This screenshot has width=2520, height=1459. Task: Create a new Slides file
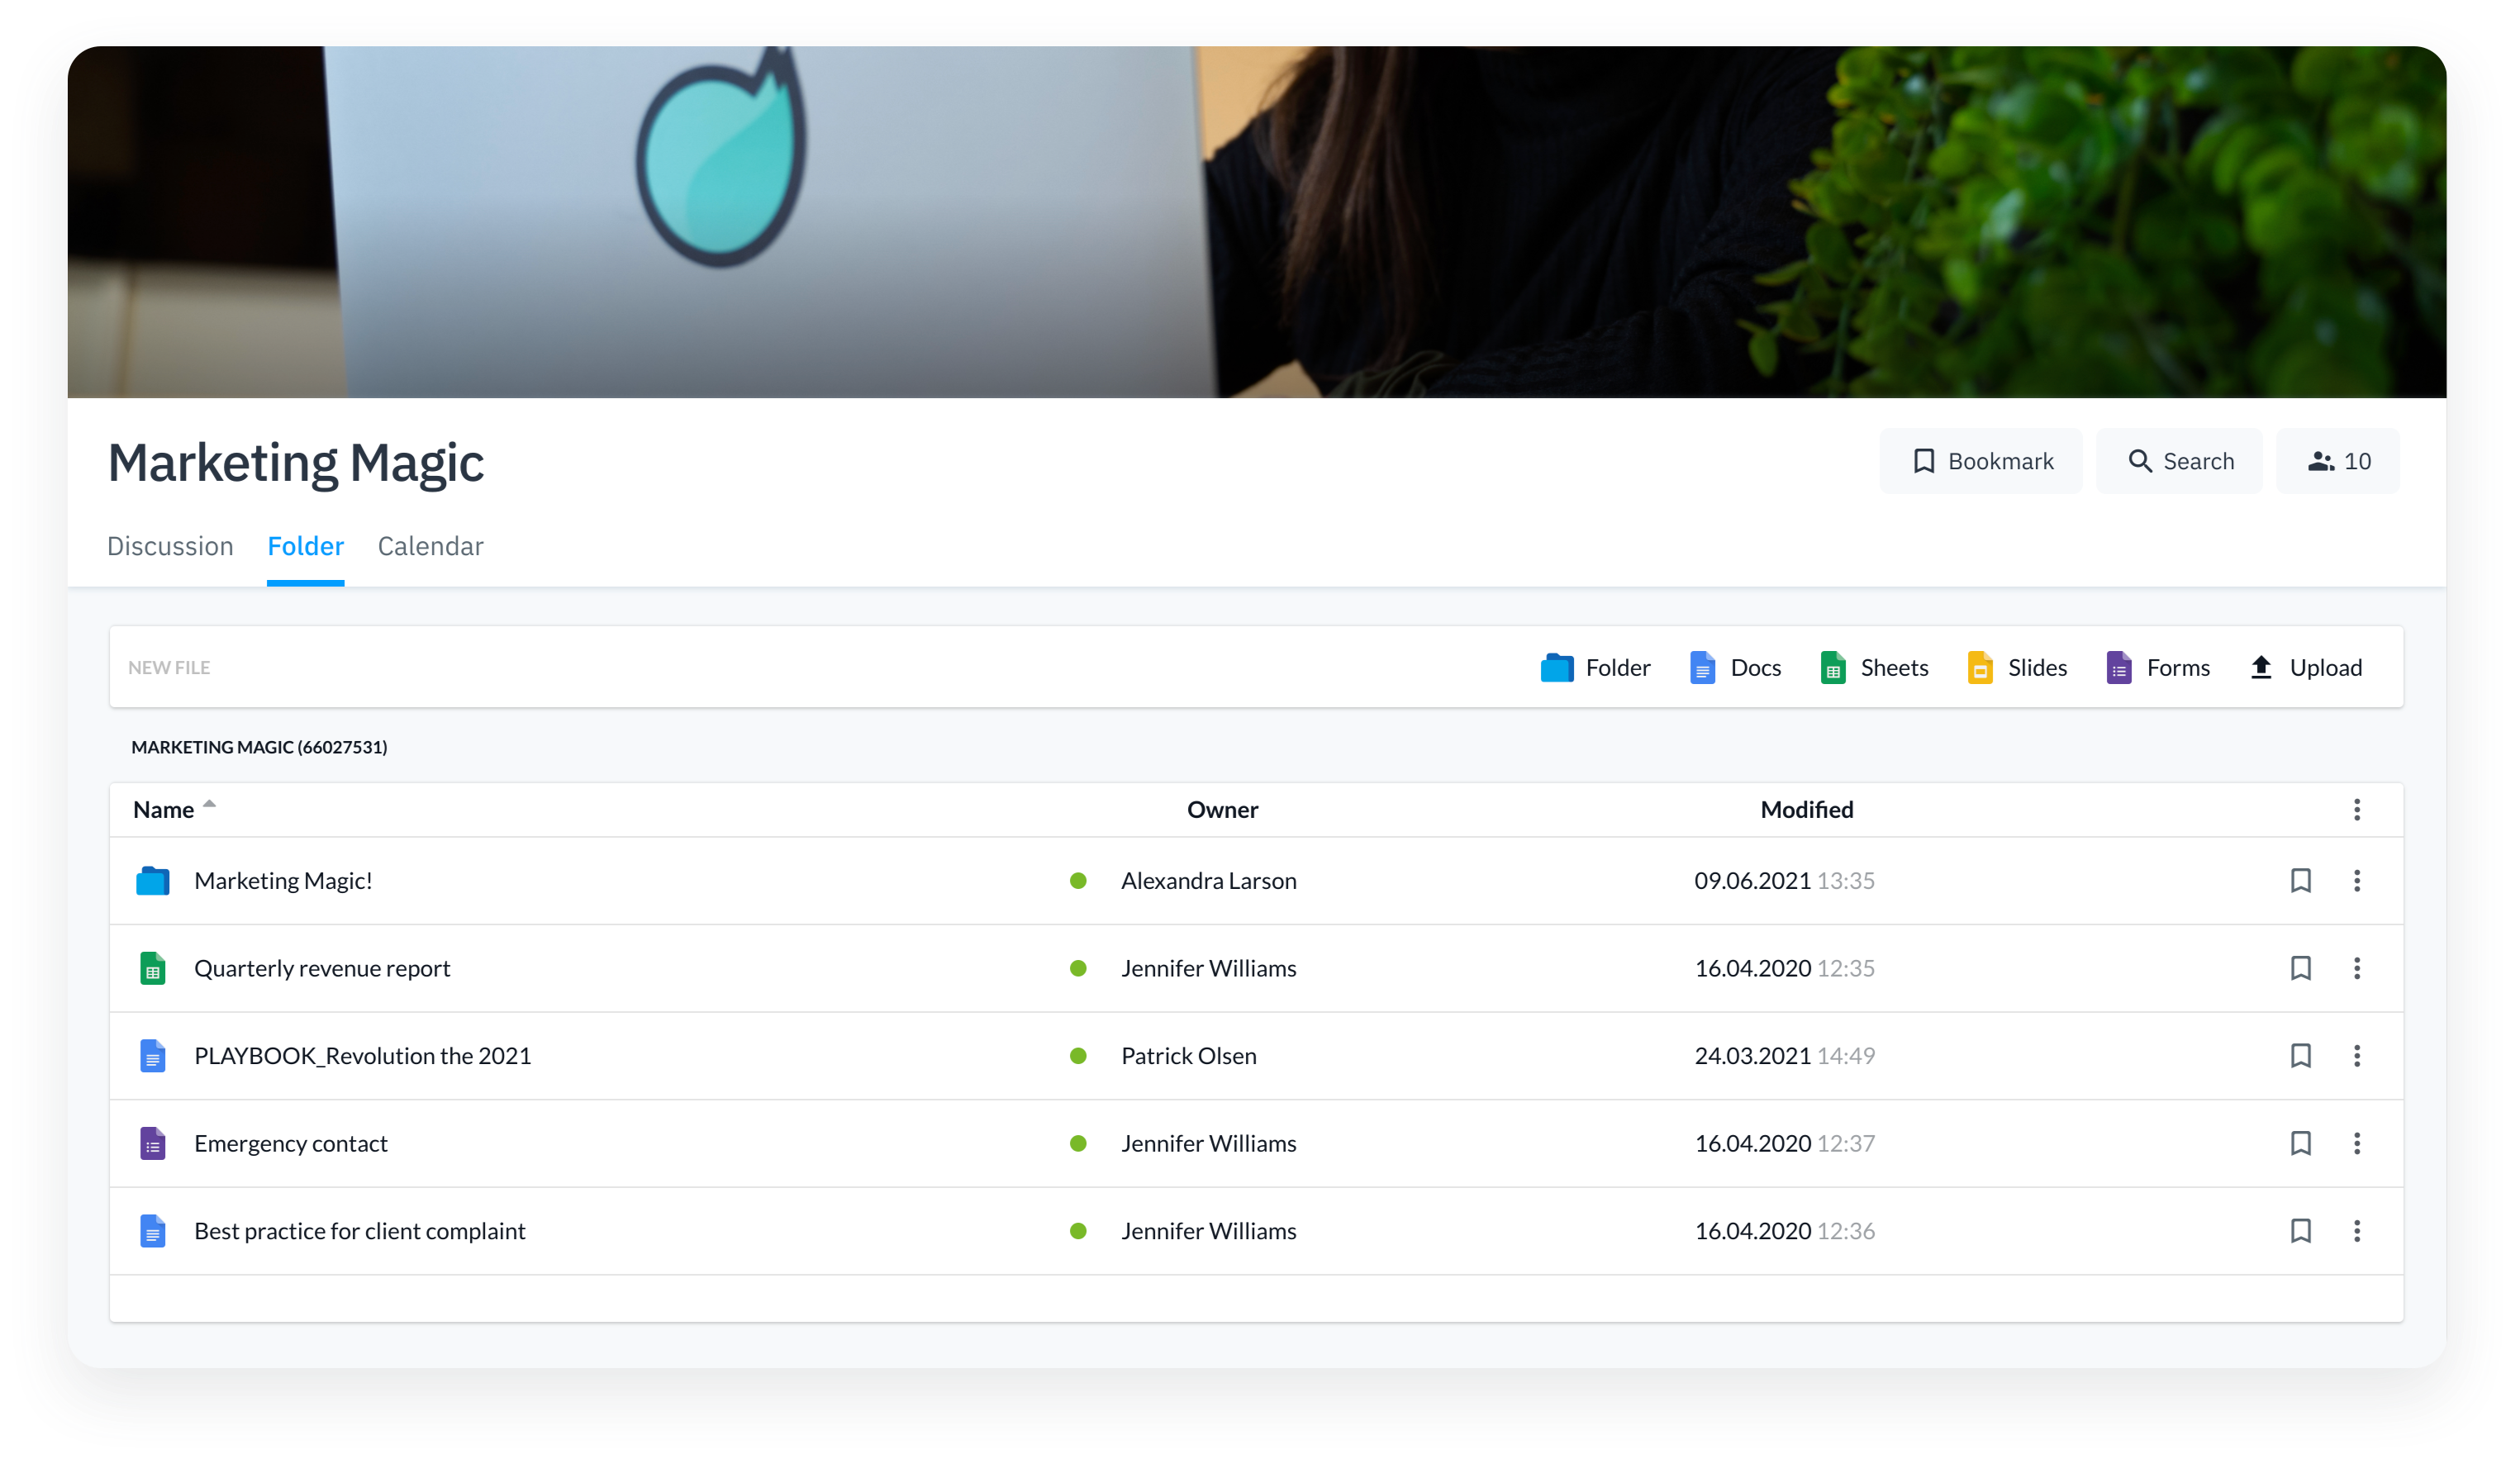(x=2016, y=667)
